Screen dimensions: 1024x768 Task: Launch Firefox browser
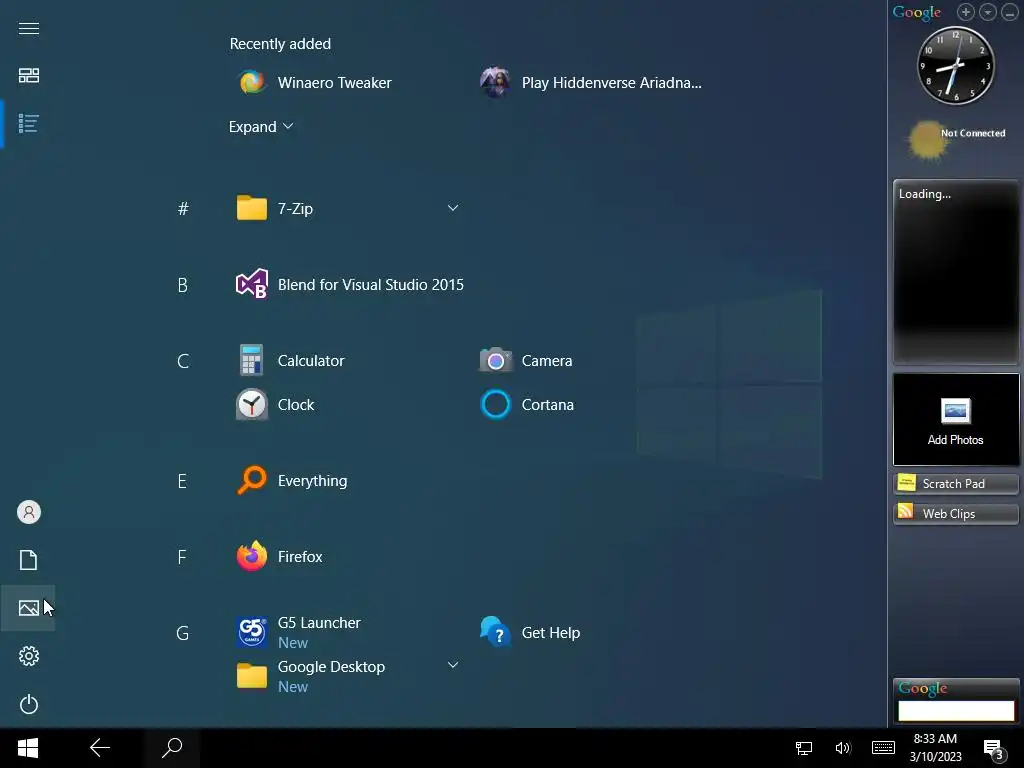coord(279,556)
